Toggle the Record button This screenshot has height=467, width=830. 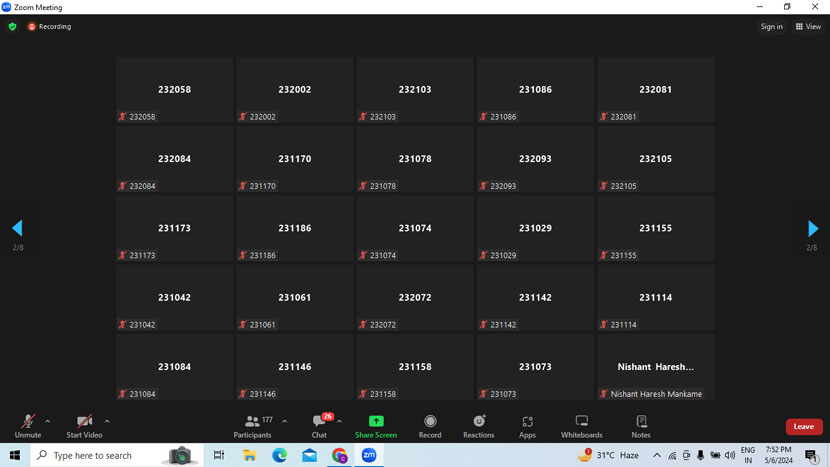click(x=430, y=425)
